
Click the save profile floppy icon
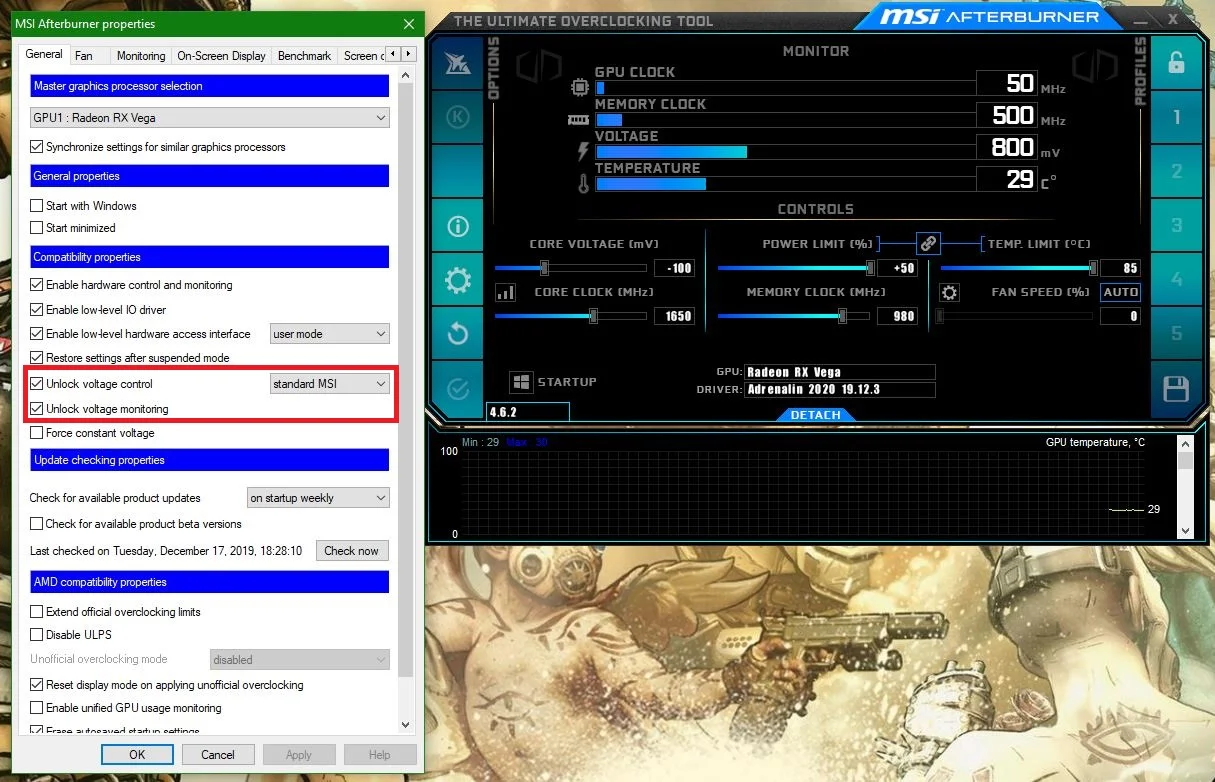(1177, 389)
